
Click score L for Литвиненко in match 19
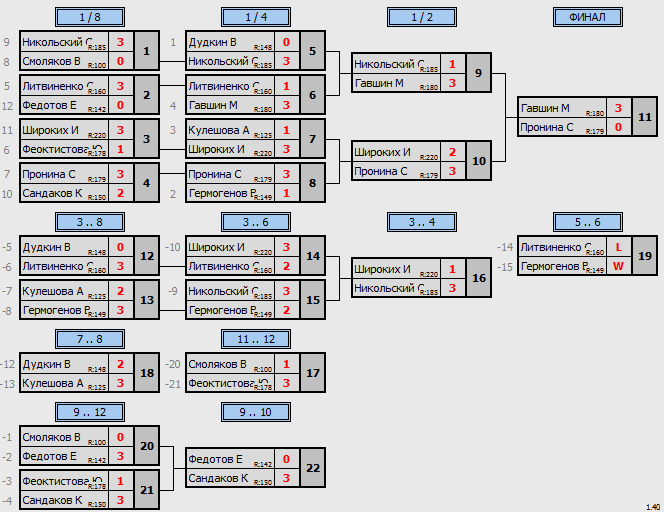tap(618, 247)
